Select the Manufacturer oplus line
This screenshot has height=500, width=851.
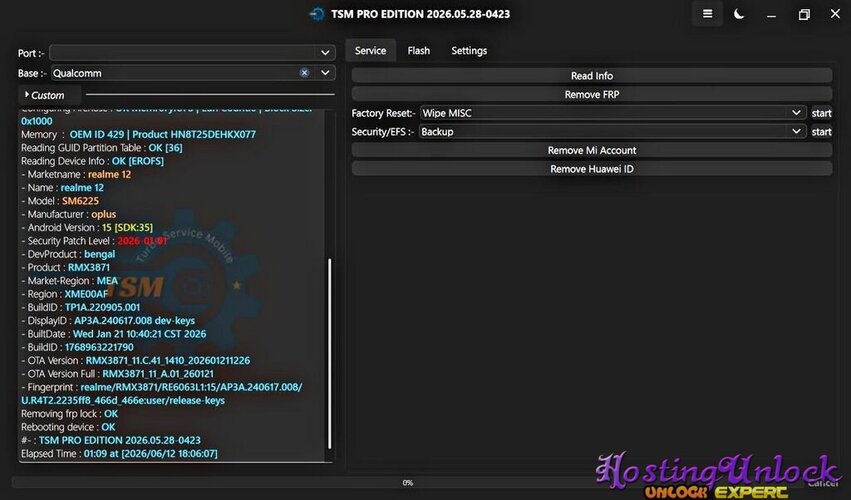tap(68, 214)
